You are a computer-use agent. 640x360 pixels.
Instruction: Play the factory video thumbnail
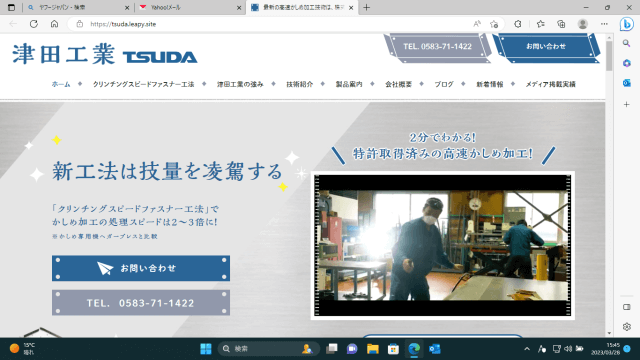click(x=442, y=245)
